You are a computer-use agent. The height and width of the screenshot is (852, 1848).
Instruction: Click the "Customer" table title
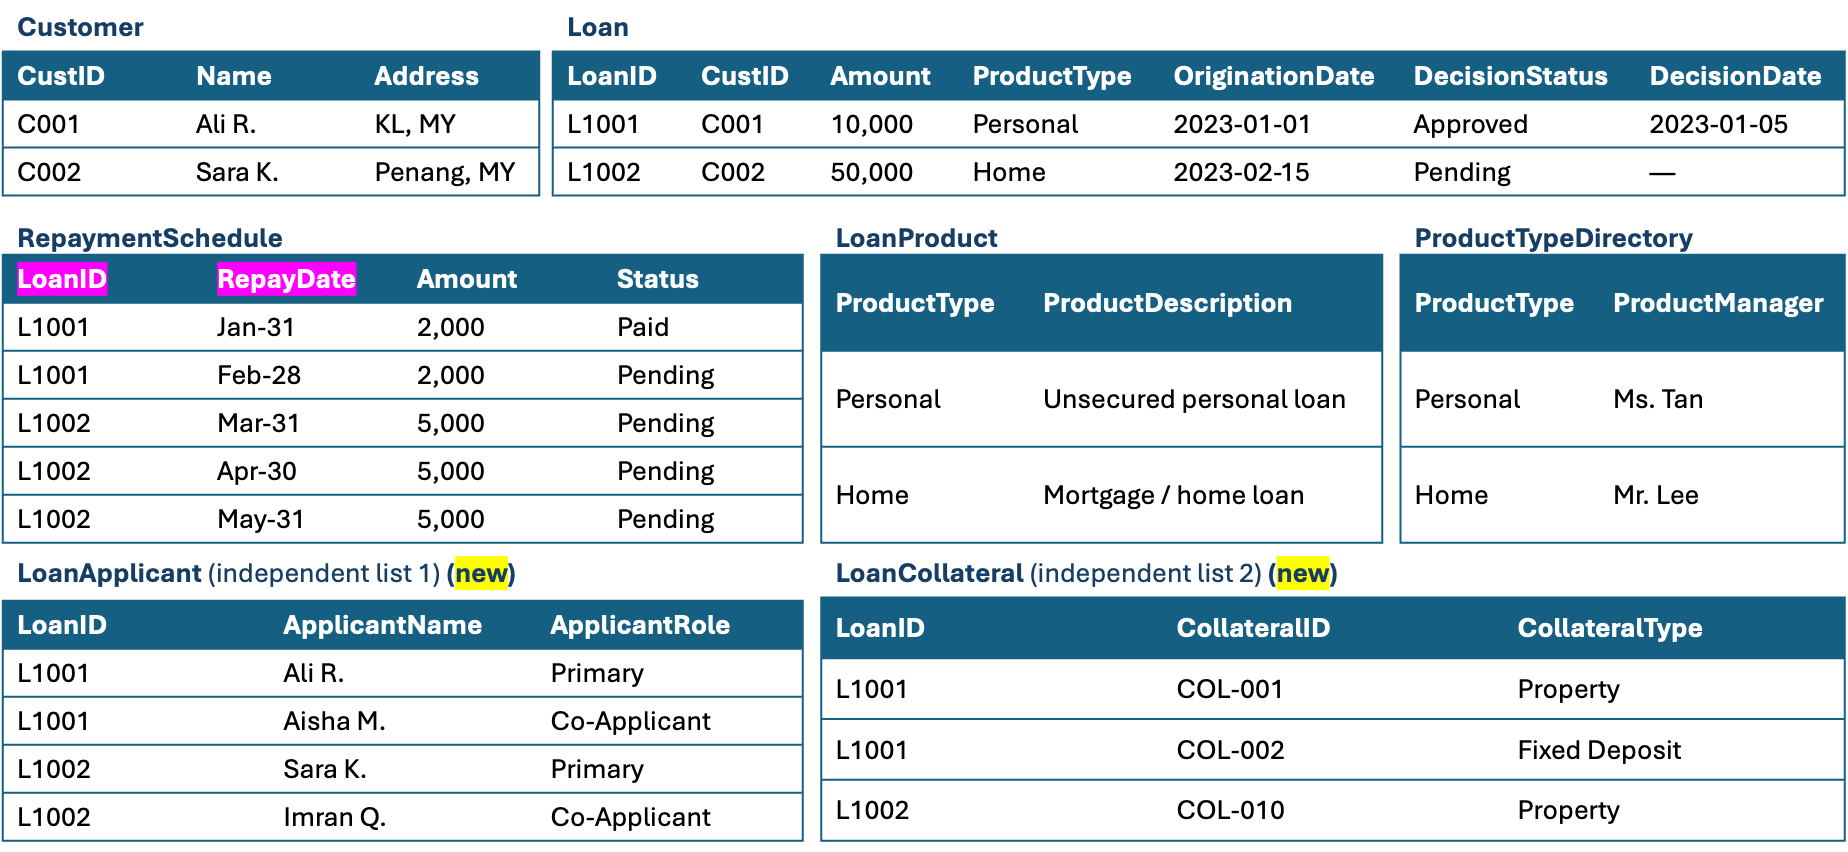point(80,27)
